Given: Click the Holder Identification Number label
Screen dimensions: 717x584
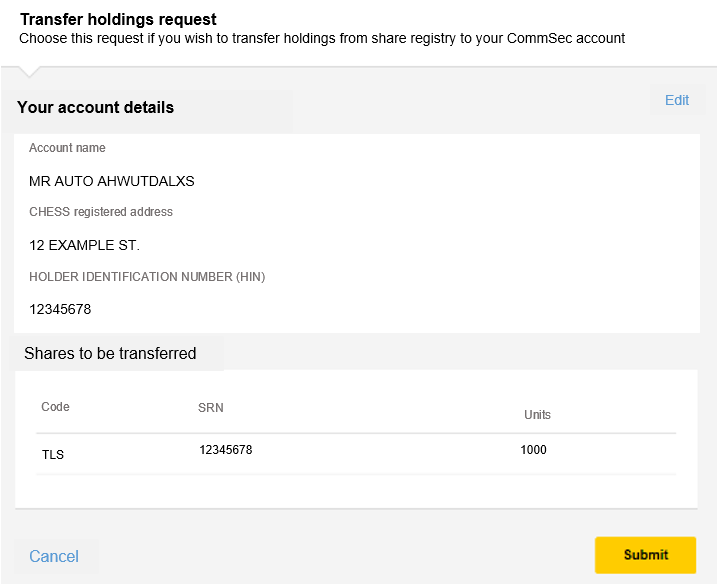Looking at the screenshot, I should 147,277.
